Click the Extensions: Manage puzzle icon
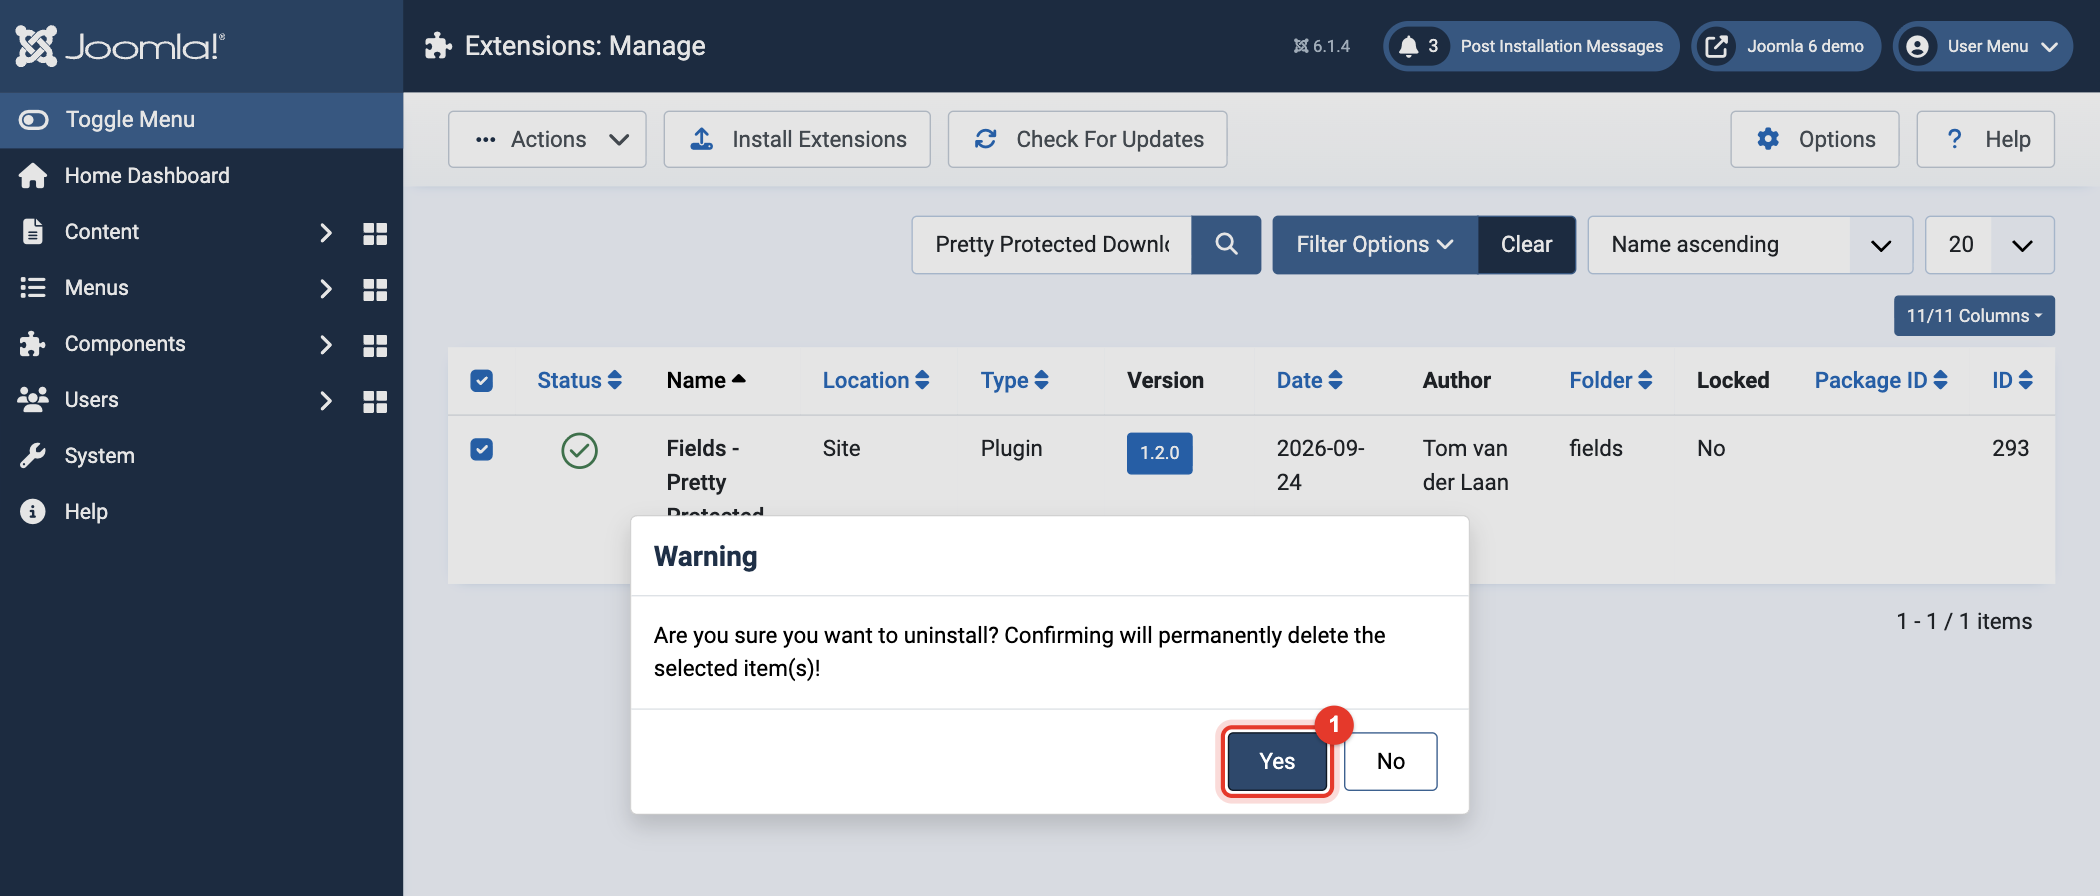The height and width of the screenshot is (896, 2100). click(438, 46)
